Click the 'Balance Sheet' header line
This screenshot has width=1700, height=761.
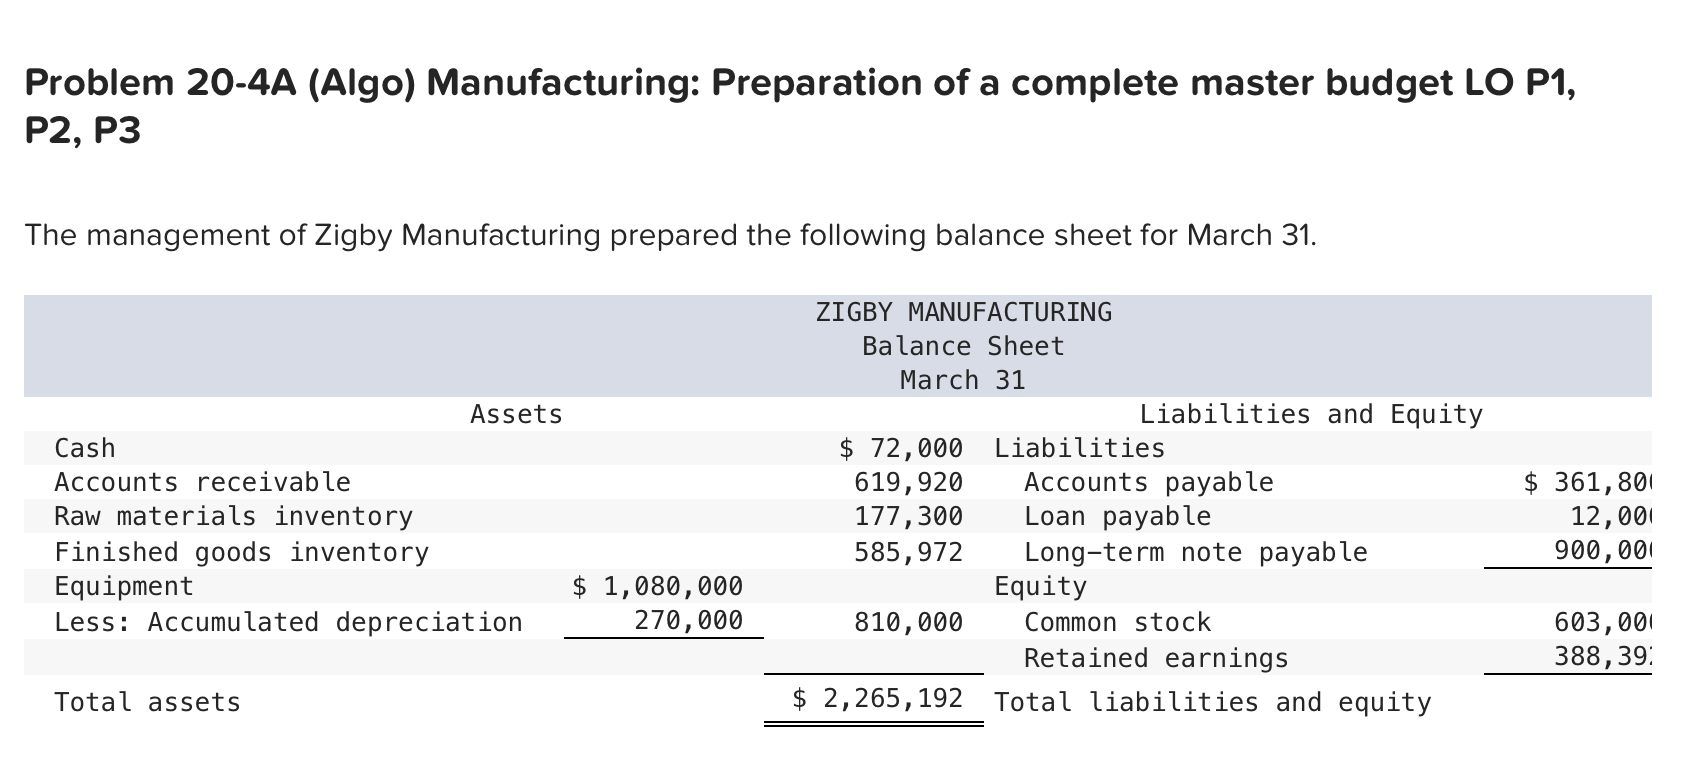(x=963, y=347)
